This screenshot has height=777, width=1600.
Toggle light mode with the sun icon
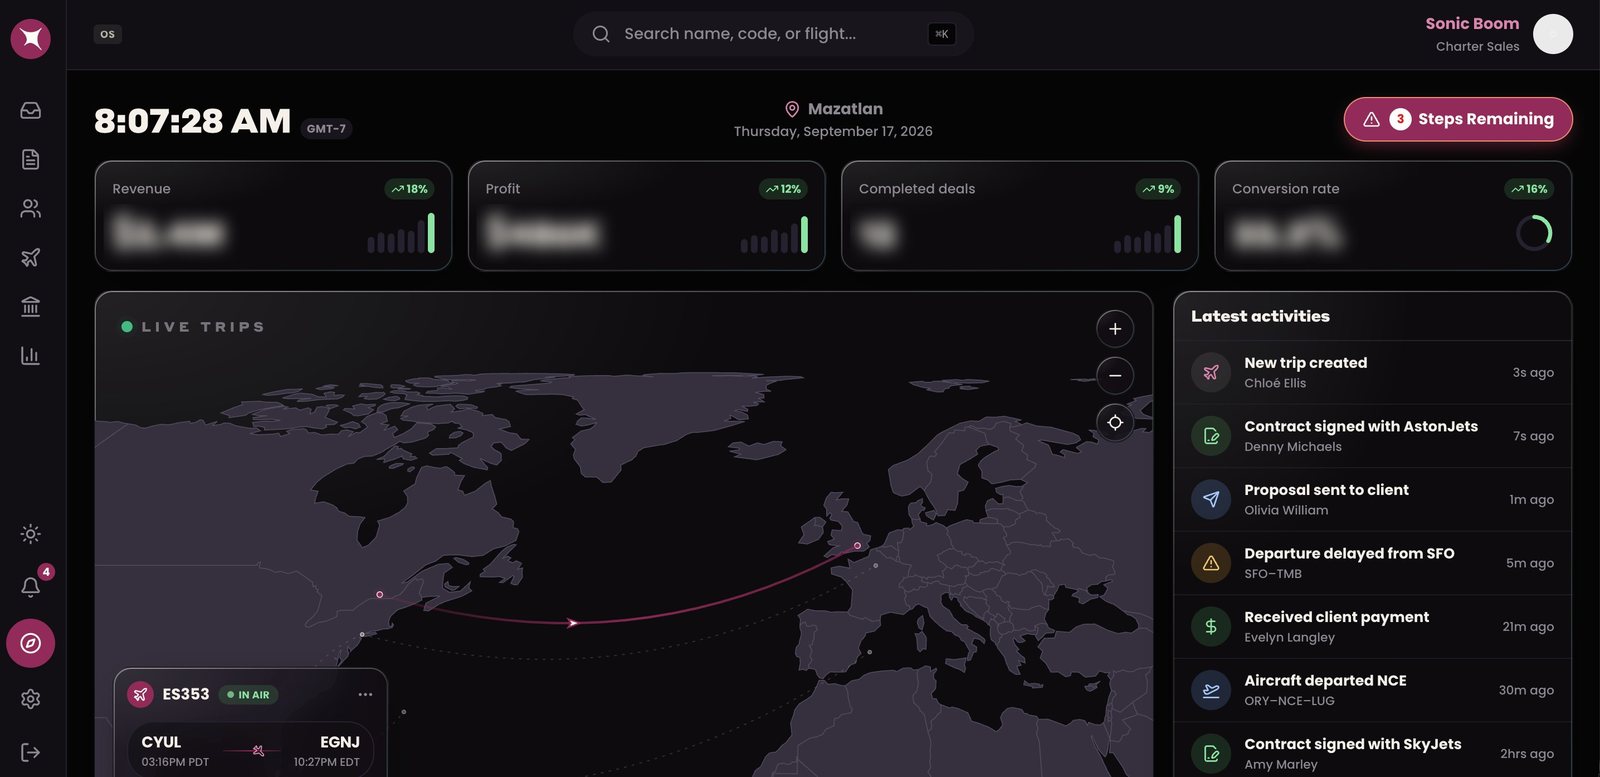31,534
